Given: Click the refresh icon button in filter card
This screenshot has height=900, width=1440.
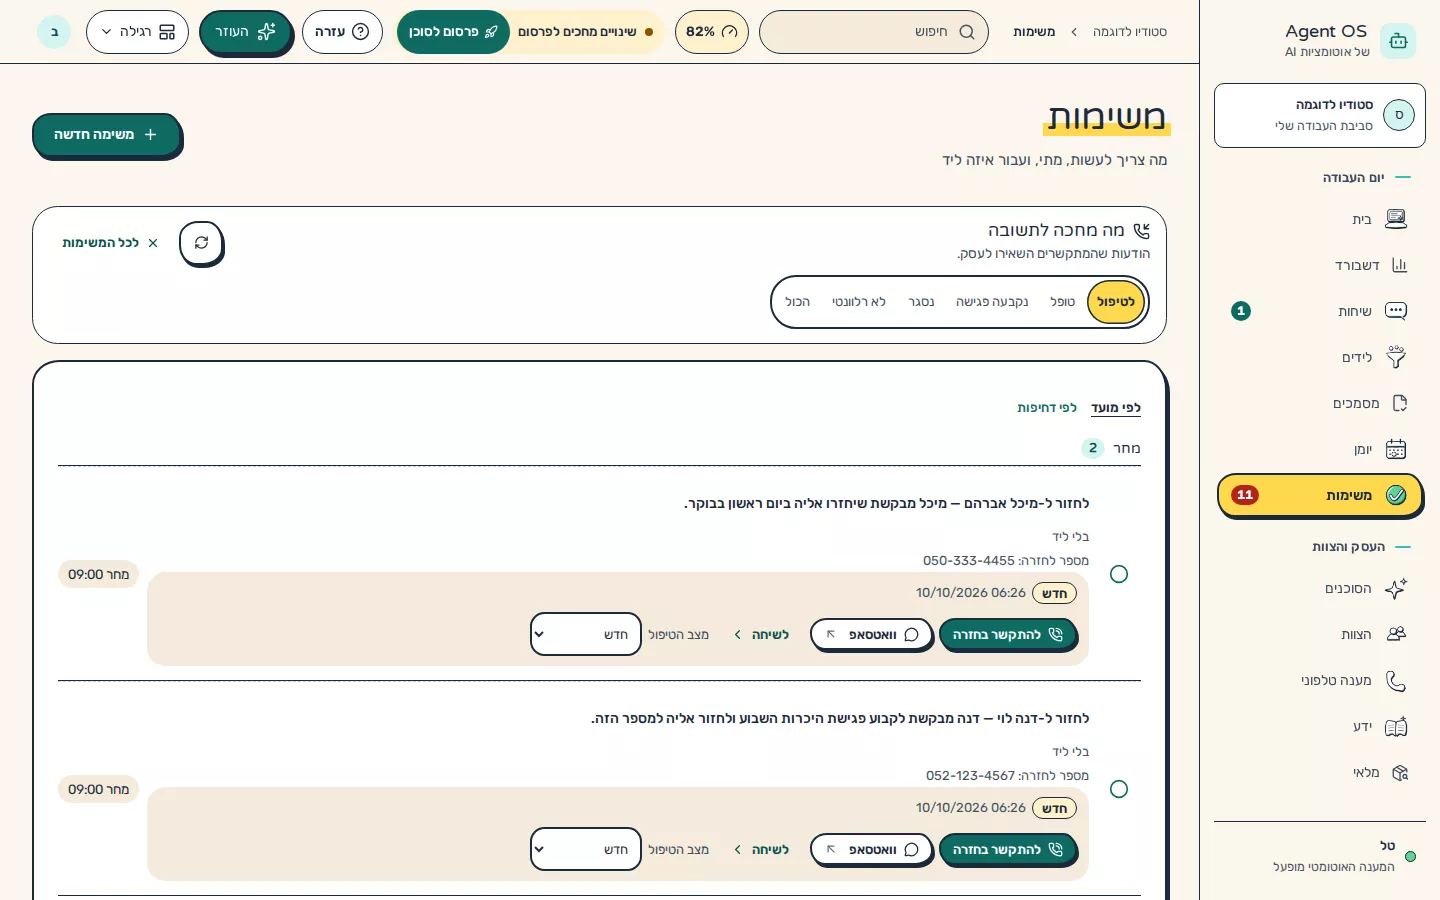Looking at the screenshot, I should pyautogui.click(x=201, y=243).
